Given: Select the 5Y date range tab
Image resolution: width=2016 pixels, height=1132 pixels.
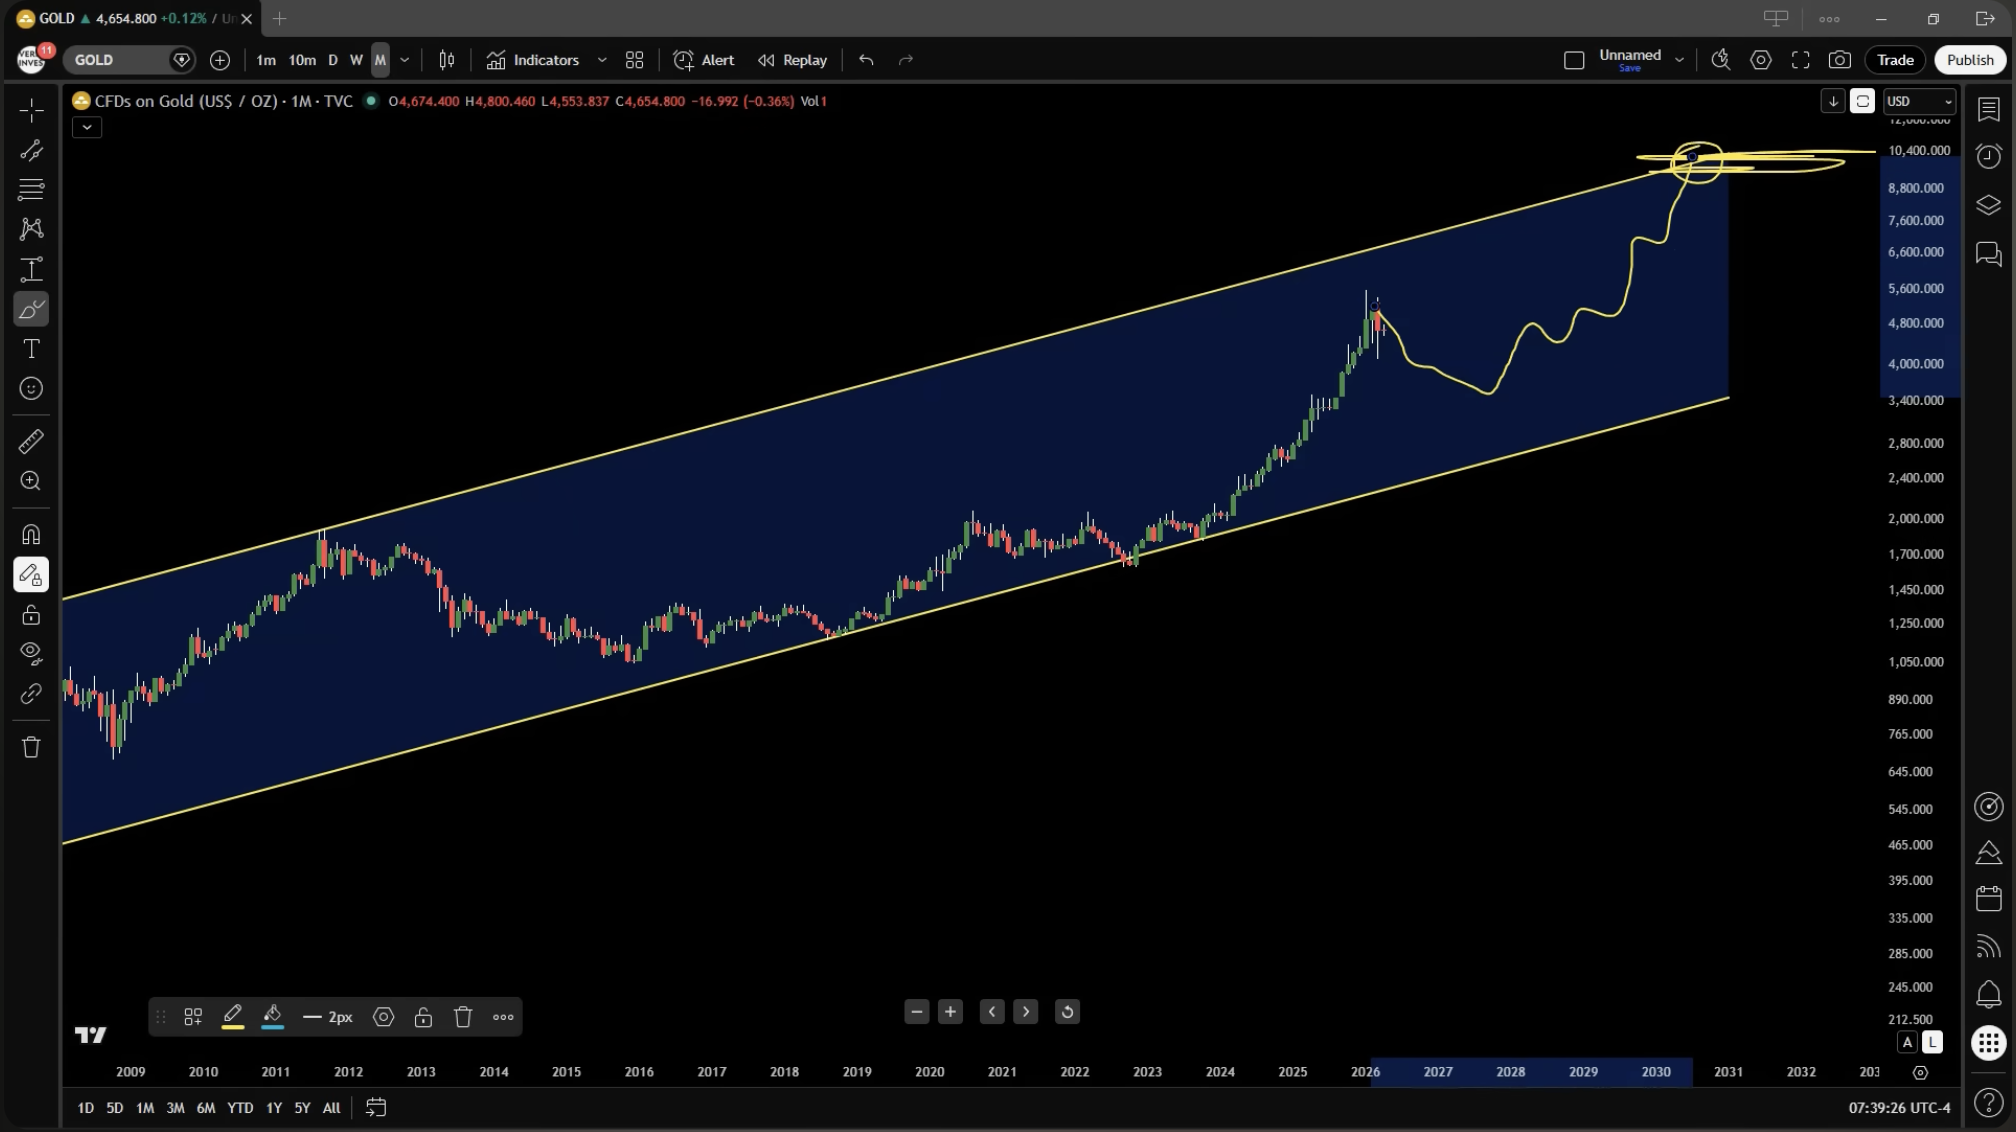Looking at the screenshot, I should [x=302, y=1107].
